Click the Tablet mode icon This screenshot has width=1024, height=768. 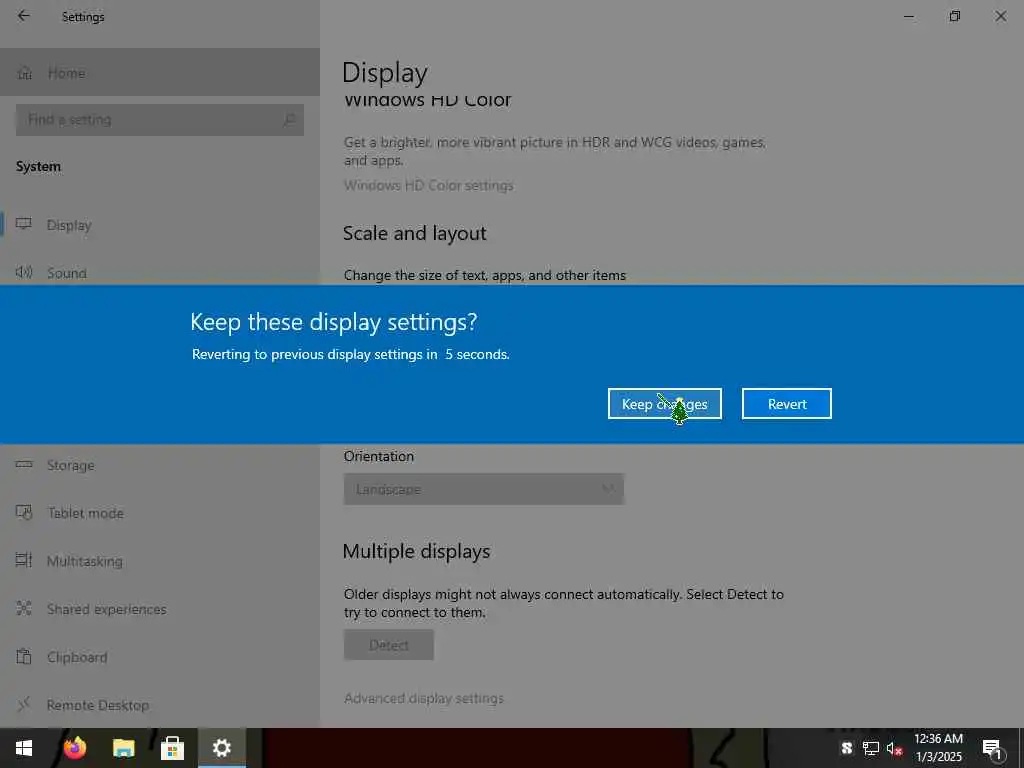[24, 513]
